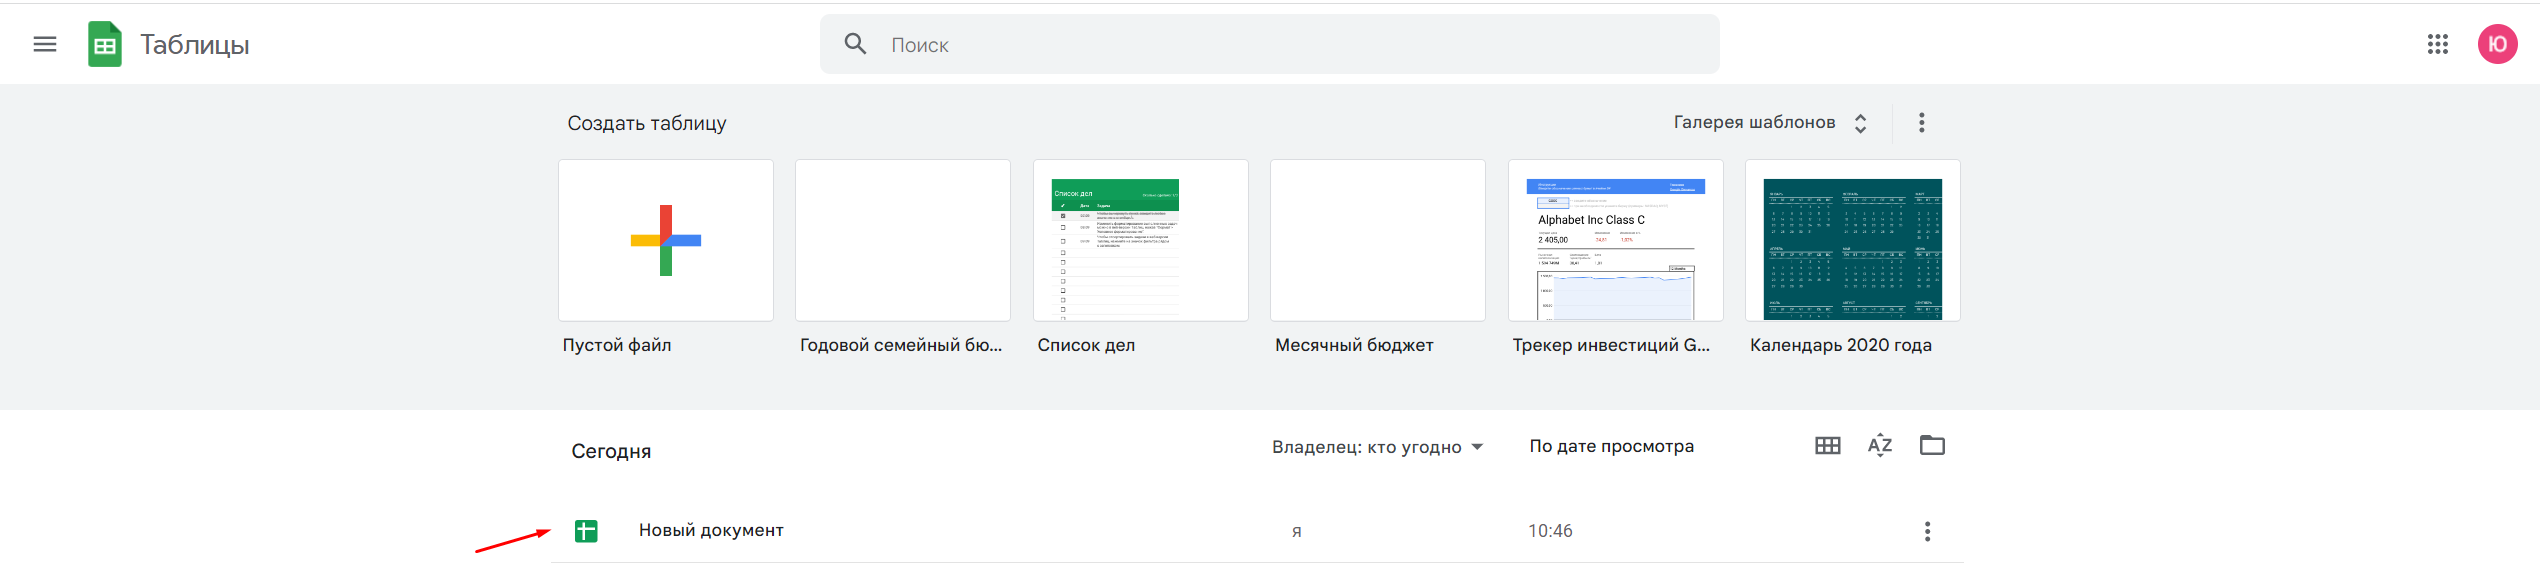Open the AZ sort options
This screenshot has height=572, width=2540.
coord(1880,446)
